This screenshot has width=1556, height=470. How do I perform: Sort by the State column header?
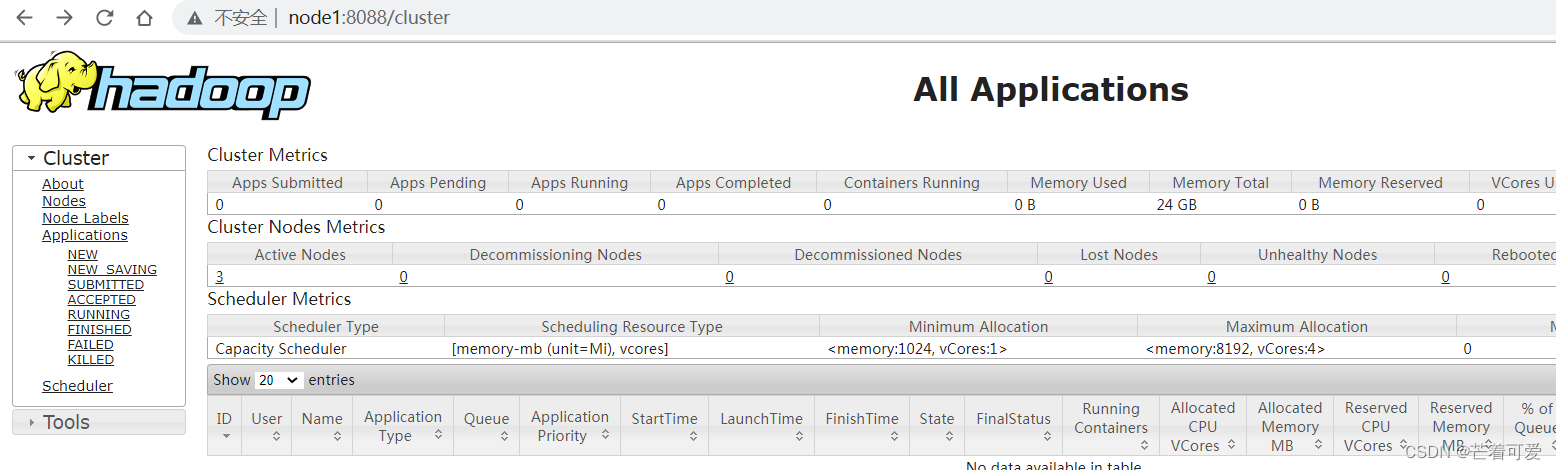[937, 418]
